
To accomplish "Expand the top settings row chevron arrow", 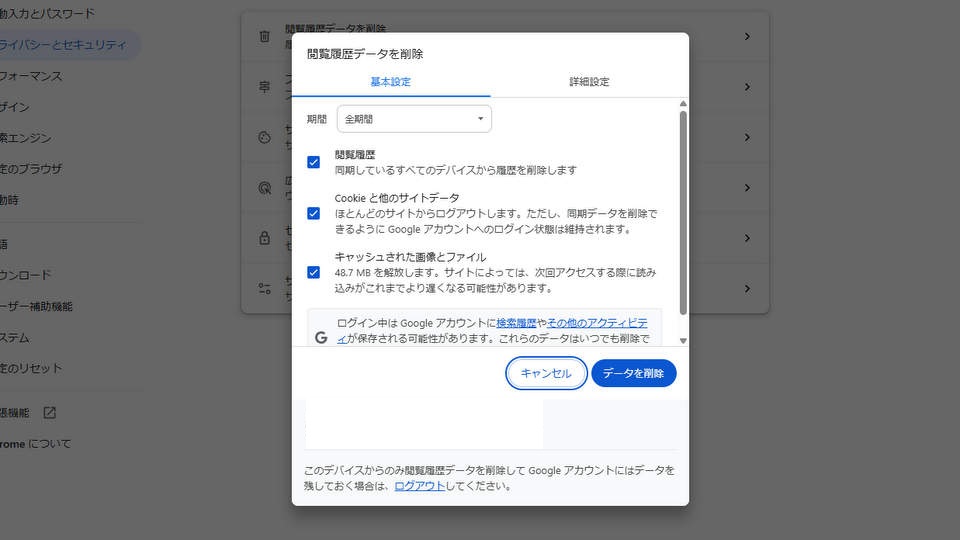I will (746, 36).
